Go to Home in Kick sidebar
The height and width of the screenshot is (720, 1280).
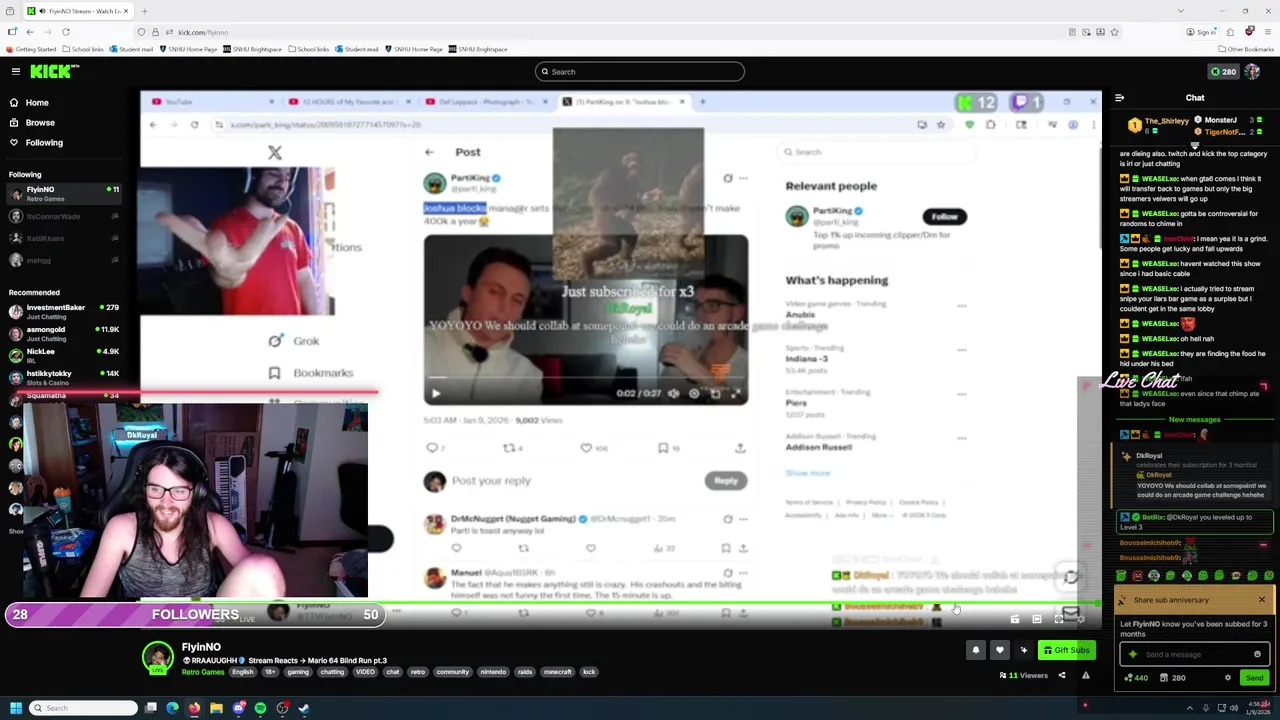(37, 102)
